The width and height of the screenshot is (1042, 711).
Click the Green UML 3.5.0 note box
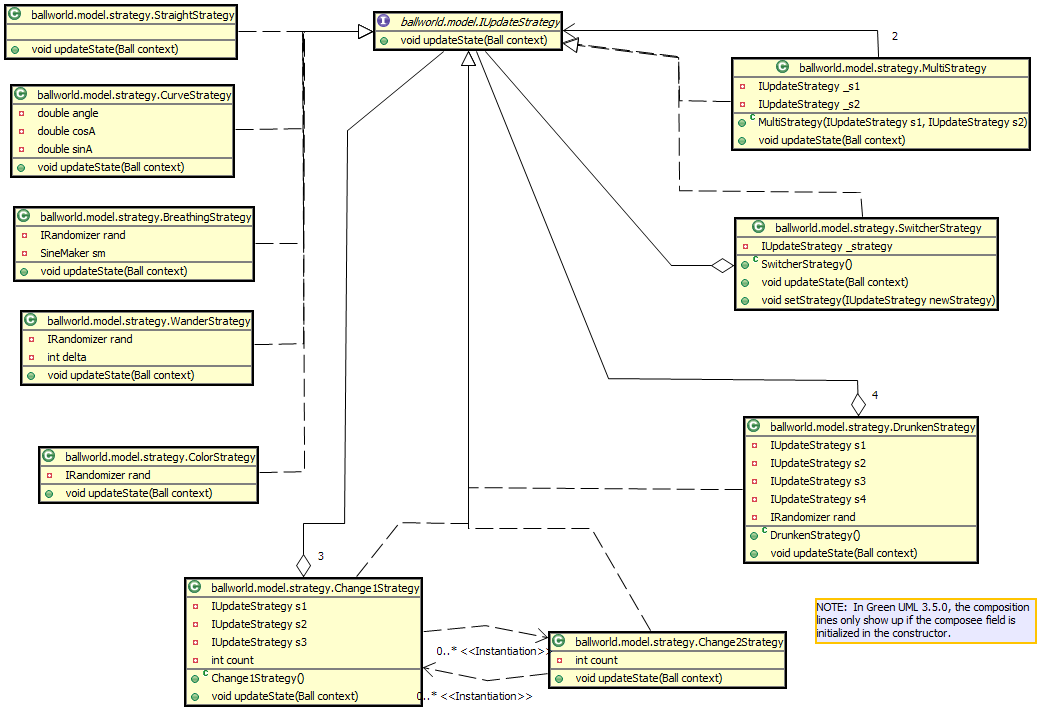925,620
